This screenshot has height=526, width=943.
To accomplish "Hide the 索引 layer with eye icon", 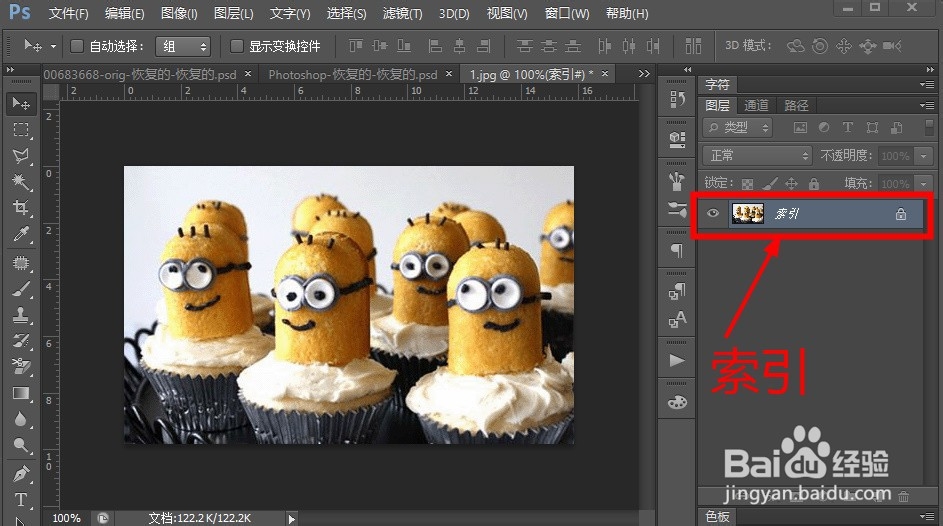I will pos(713,213).
